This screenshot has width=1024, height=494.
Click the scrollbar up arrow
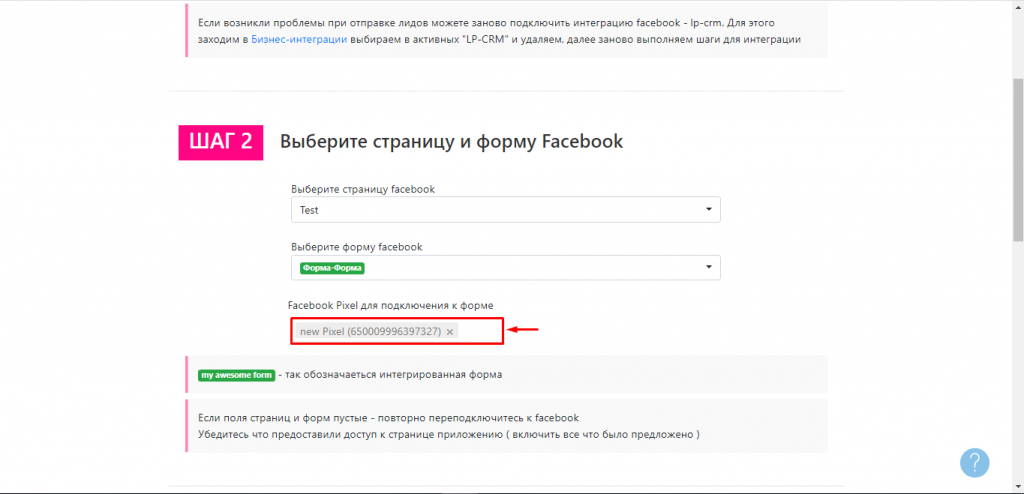[x=1016, y=7]
